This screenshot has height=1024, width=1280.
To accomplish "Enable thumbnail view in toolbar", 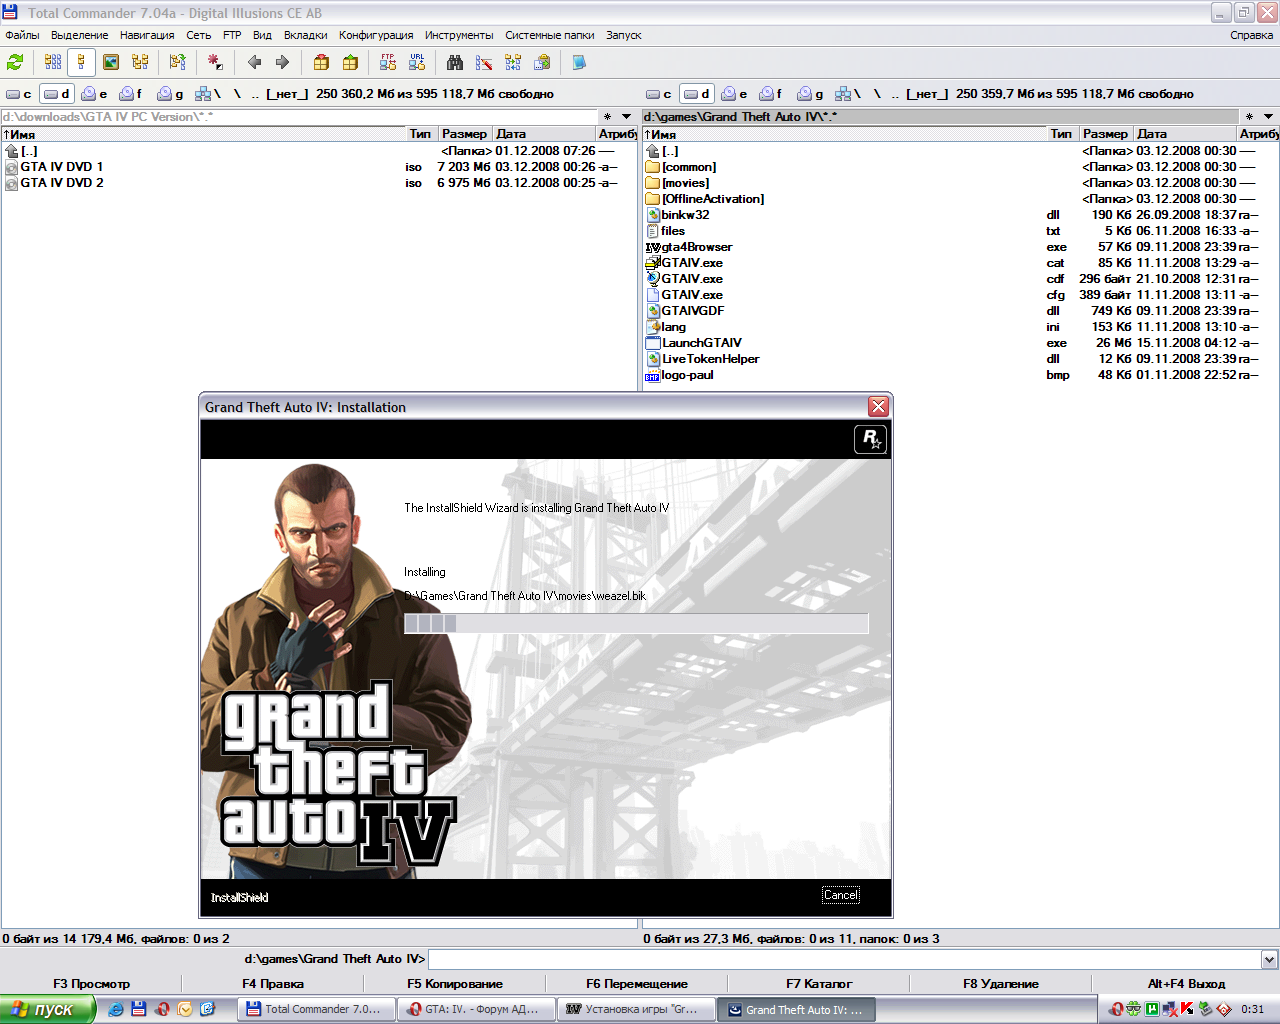I will coord(111,62).
